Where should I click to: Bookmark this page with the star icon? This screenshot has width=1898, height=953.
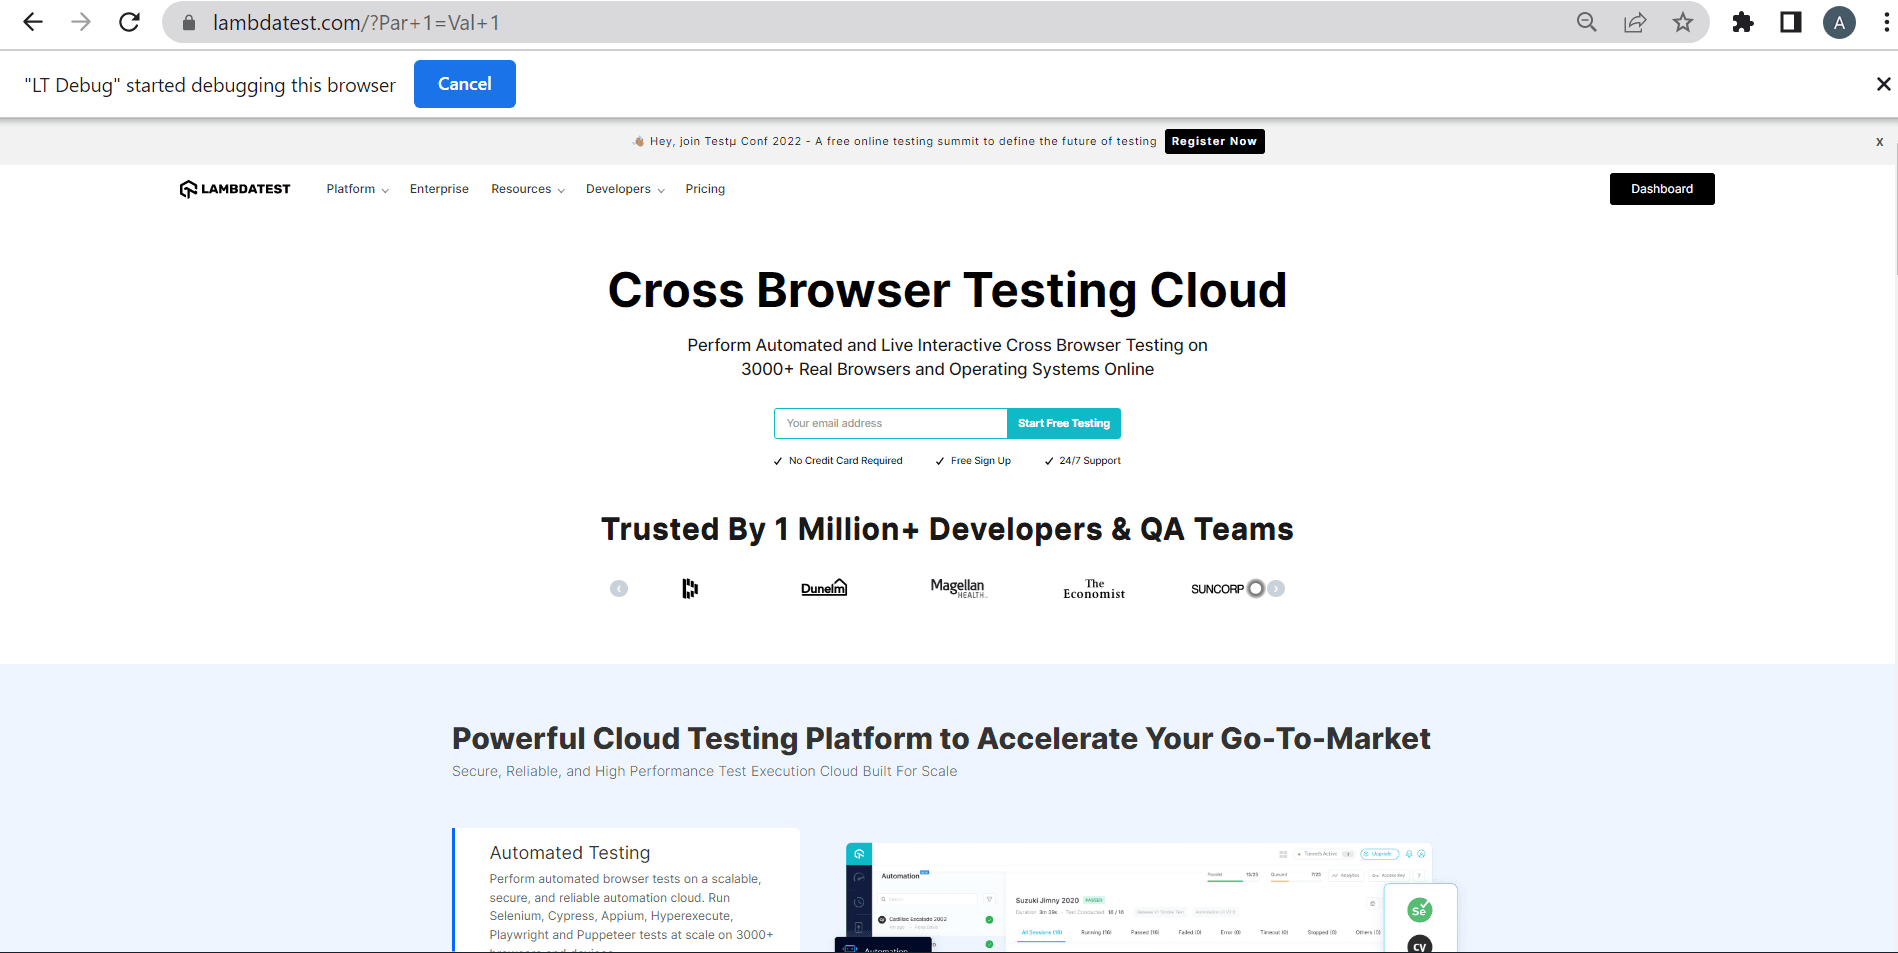[x=1683, y=22]
